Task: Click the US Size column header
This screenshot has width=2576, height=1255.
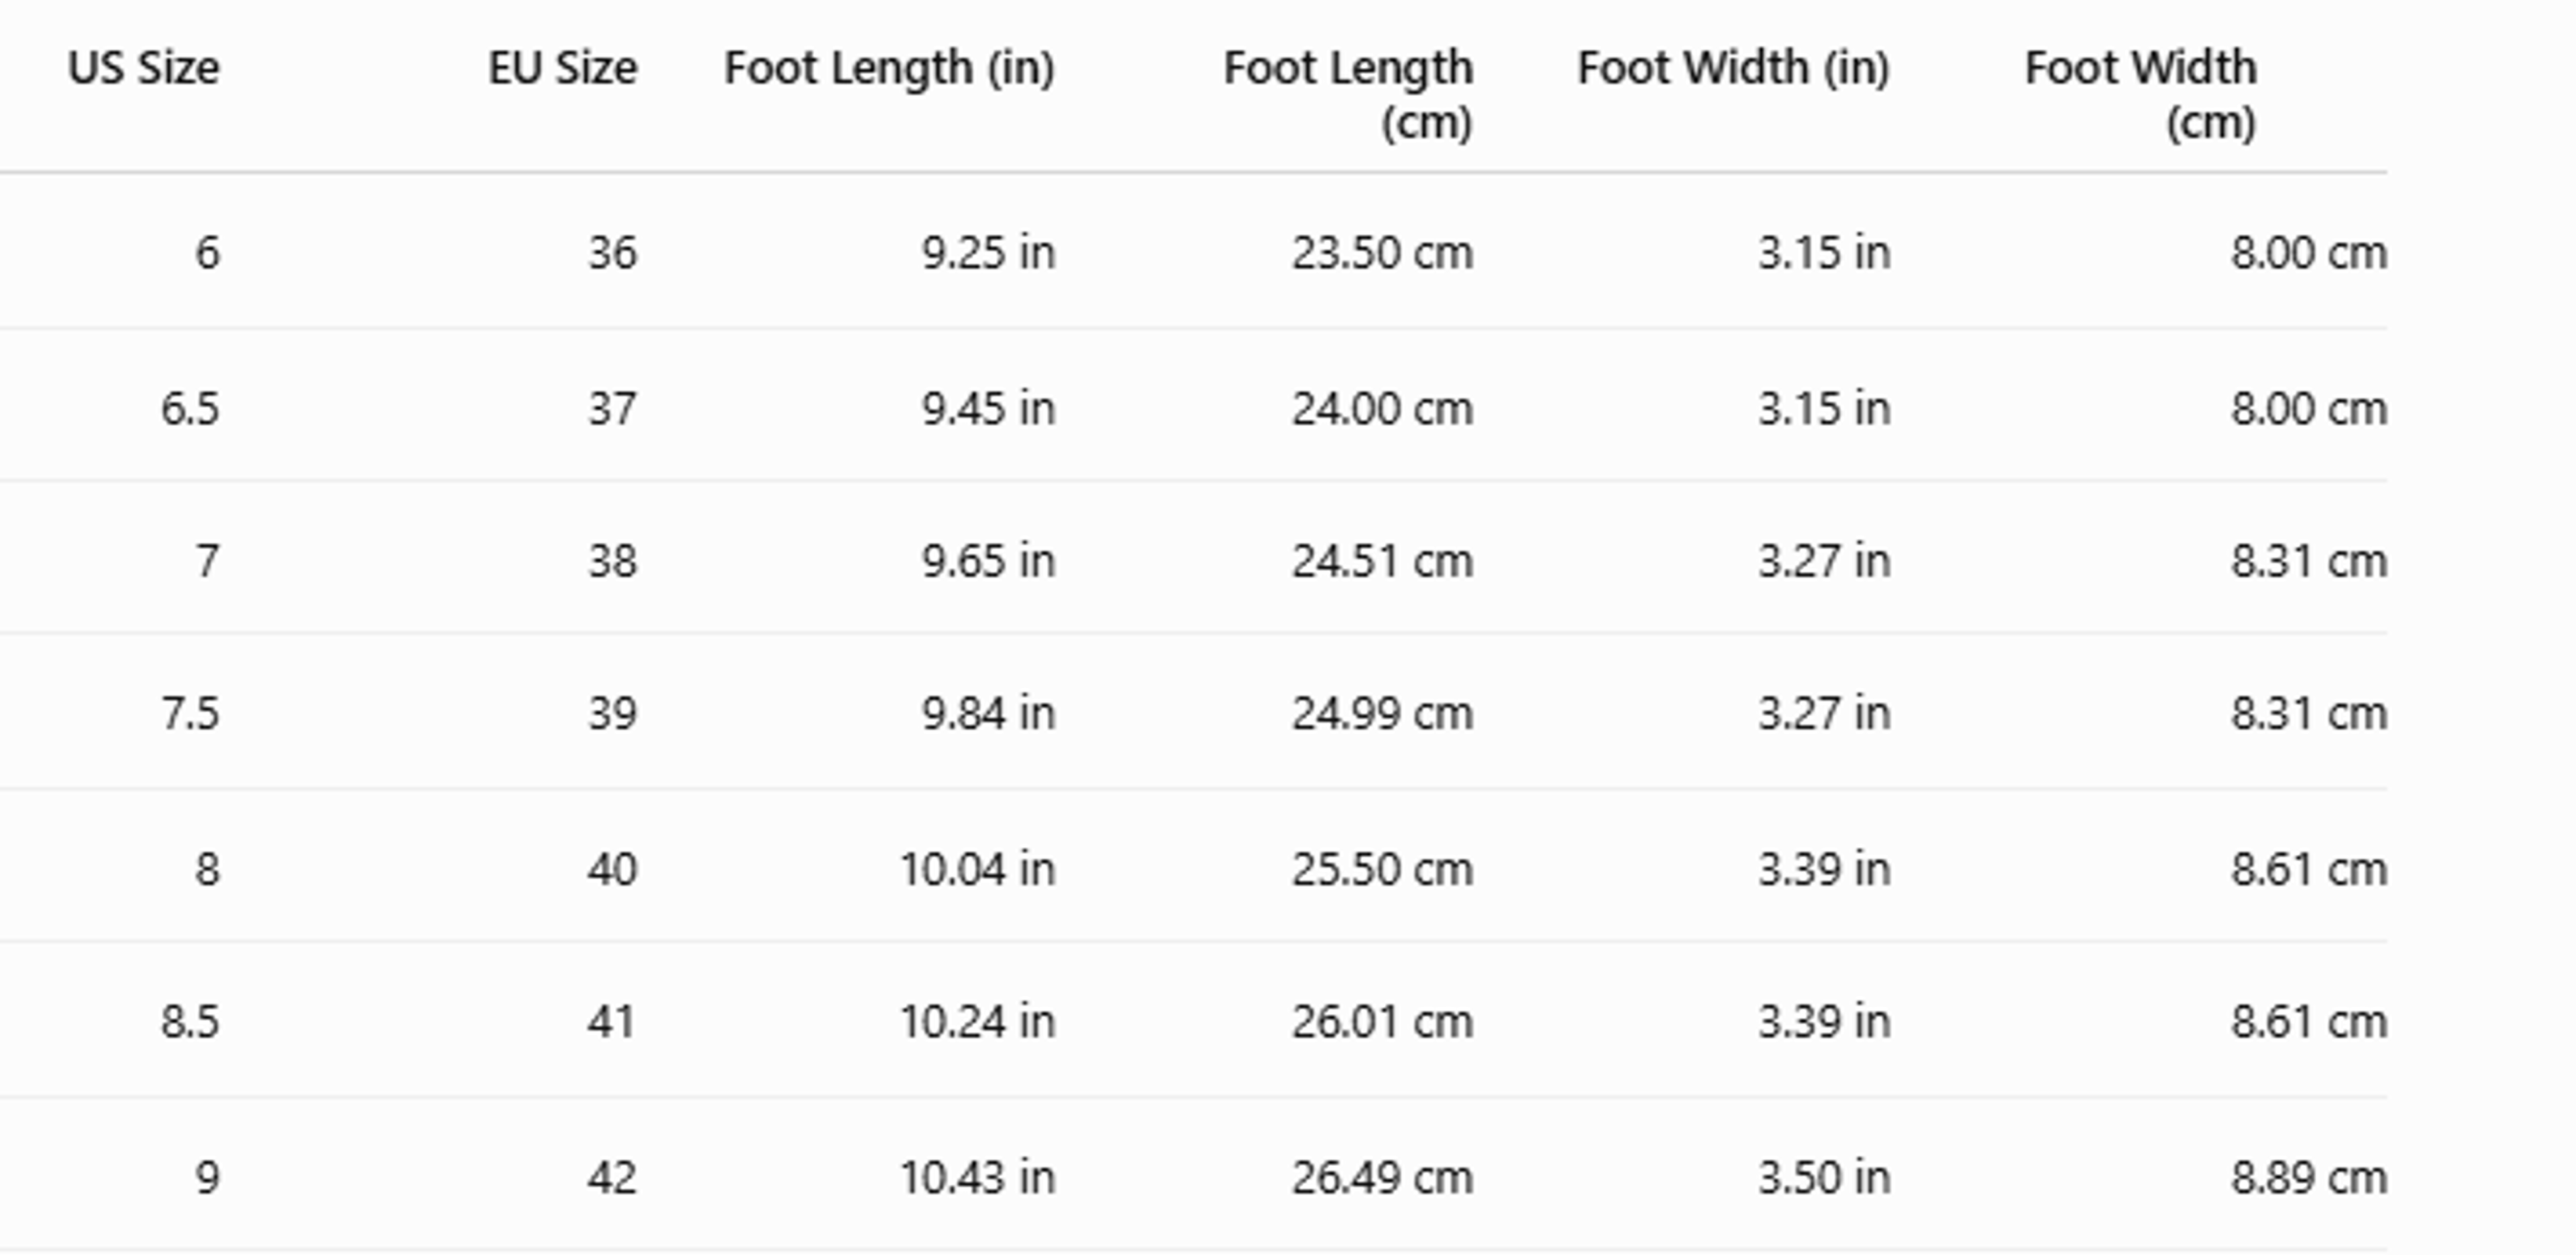Action: tap(144, 68)
